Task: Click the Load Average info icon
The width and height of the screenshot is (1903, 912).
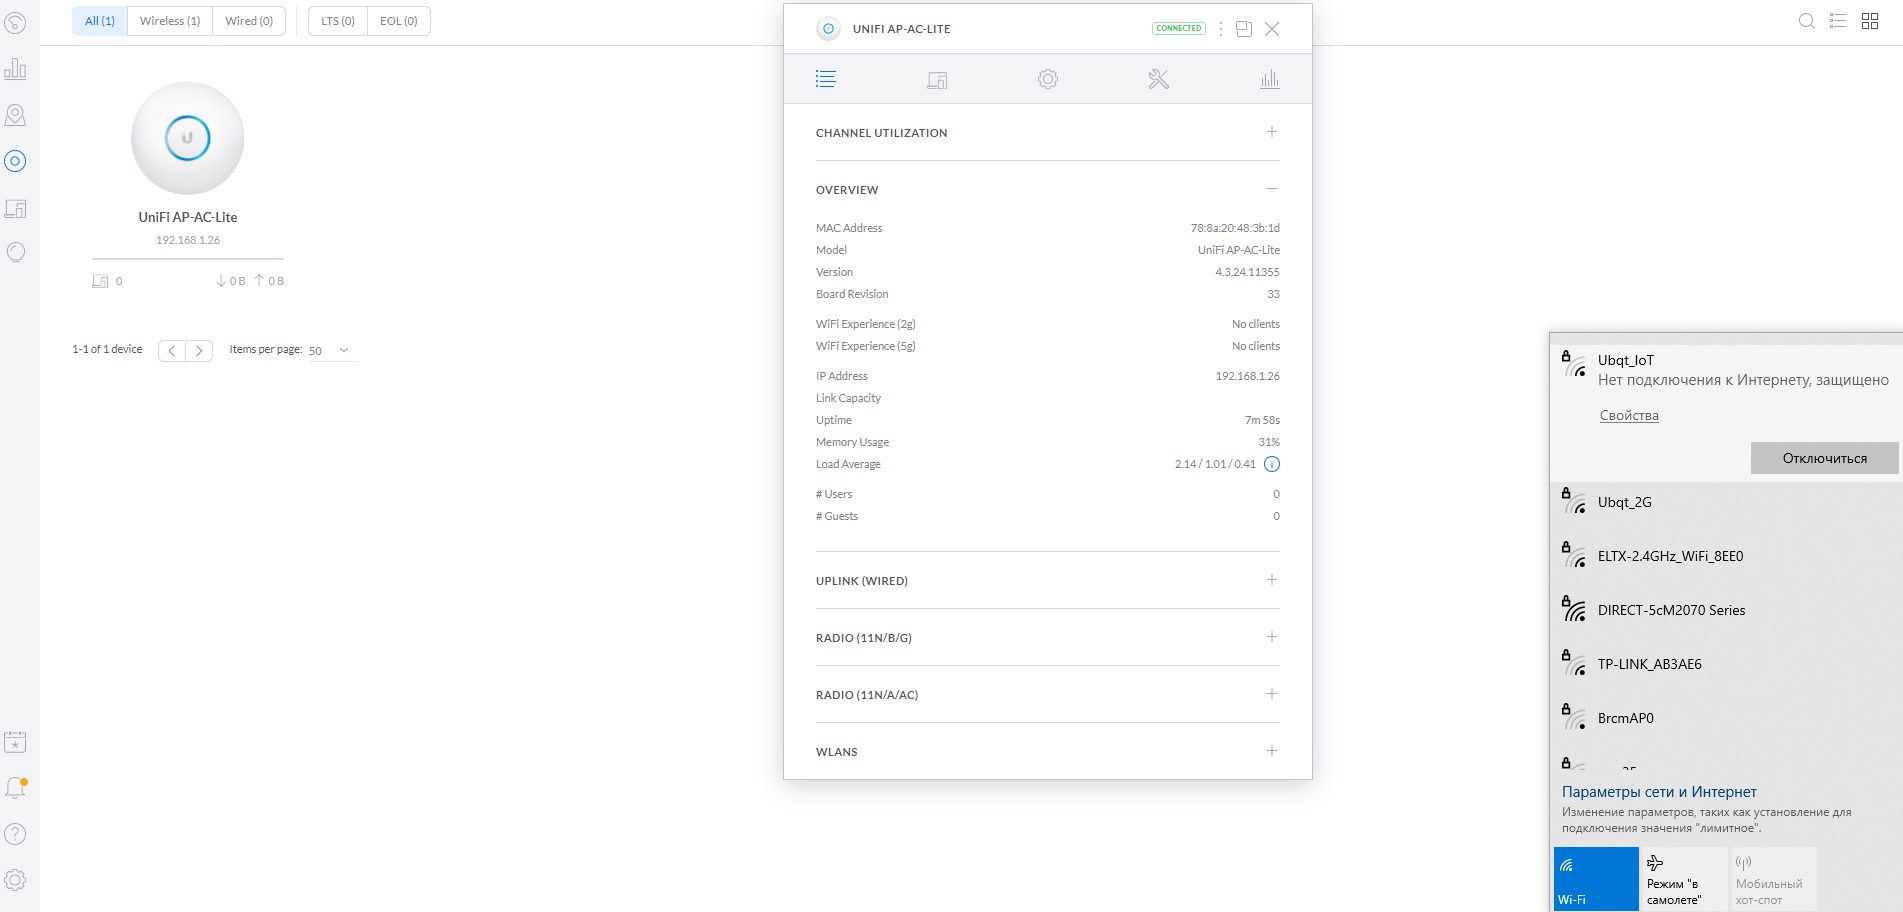Action: pos(1272,464)
